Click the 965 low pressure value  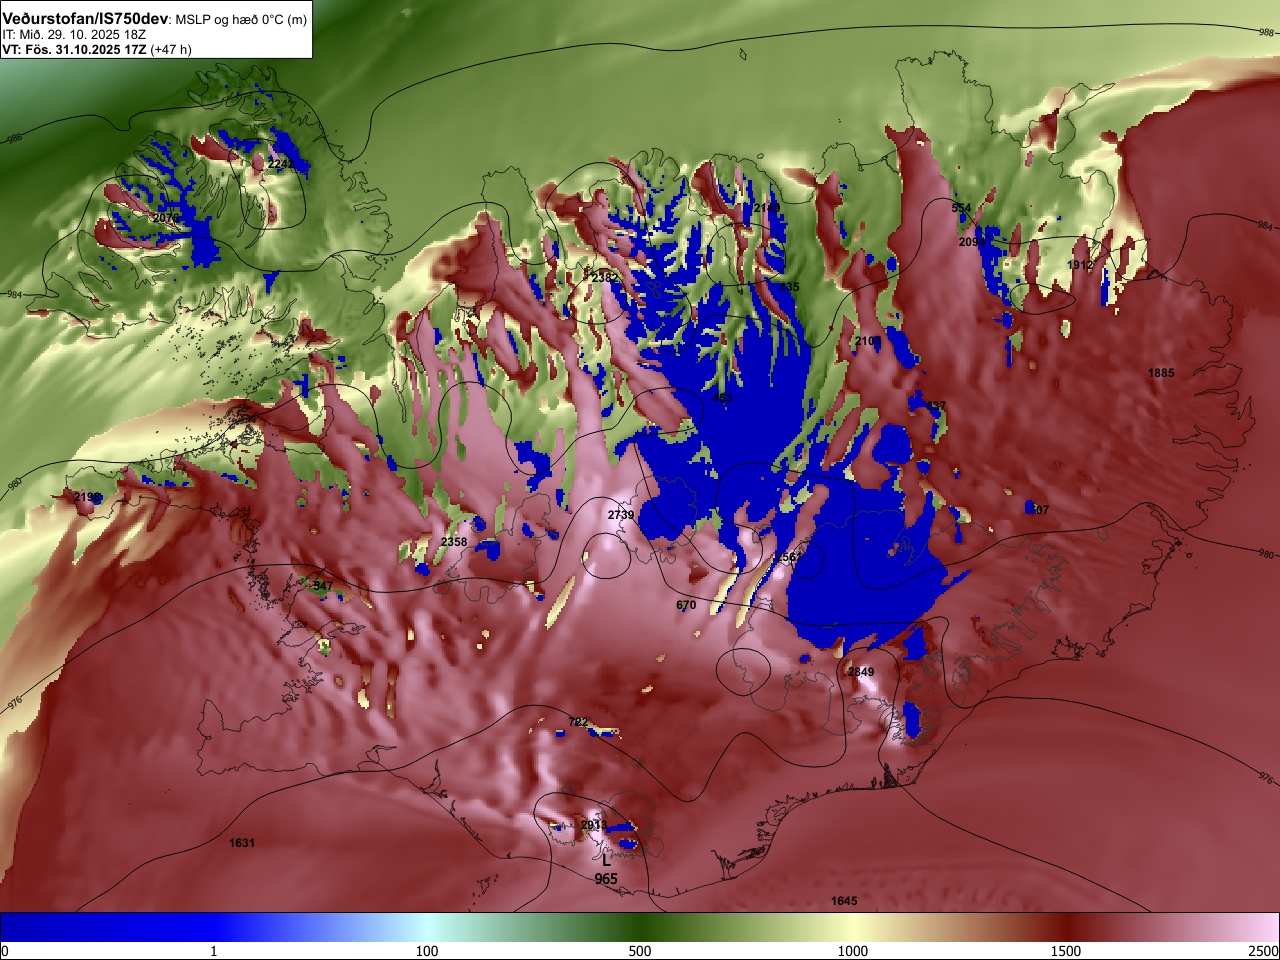pos(606,879)
